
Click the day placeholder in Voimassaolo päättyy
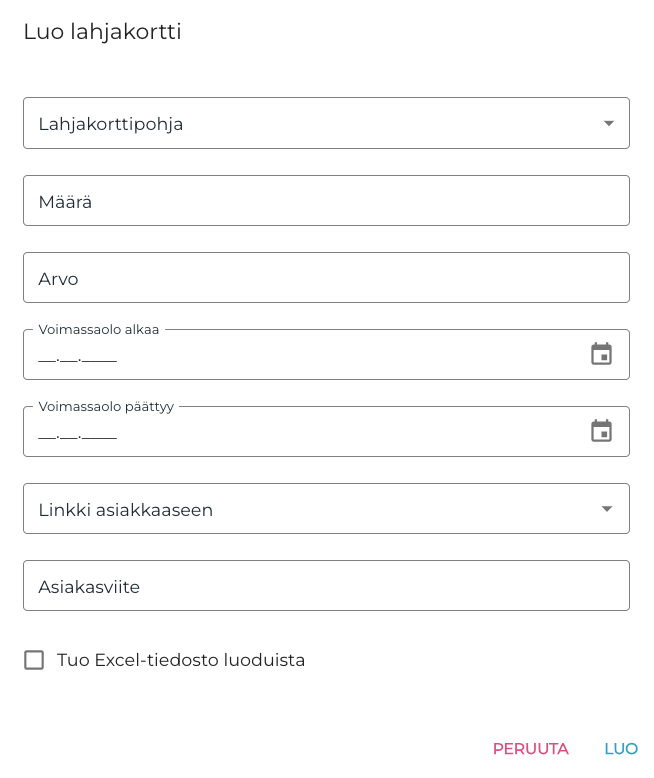coord(47,433)
